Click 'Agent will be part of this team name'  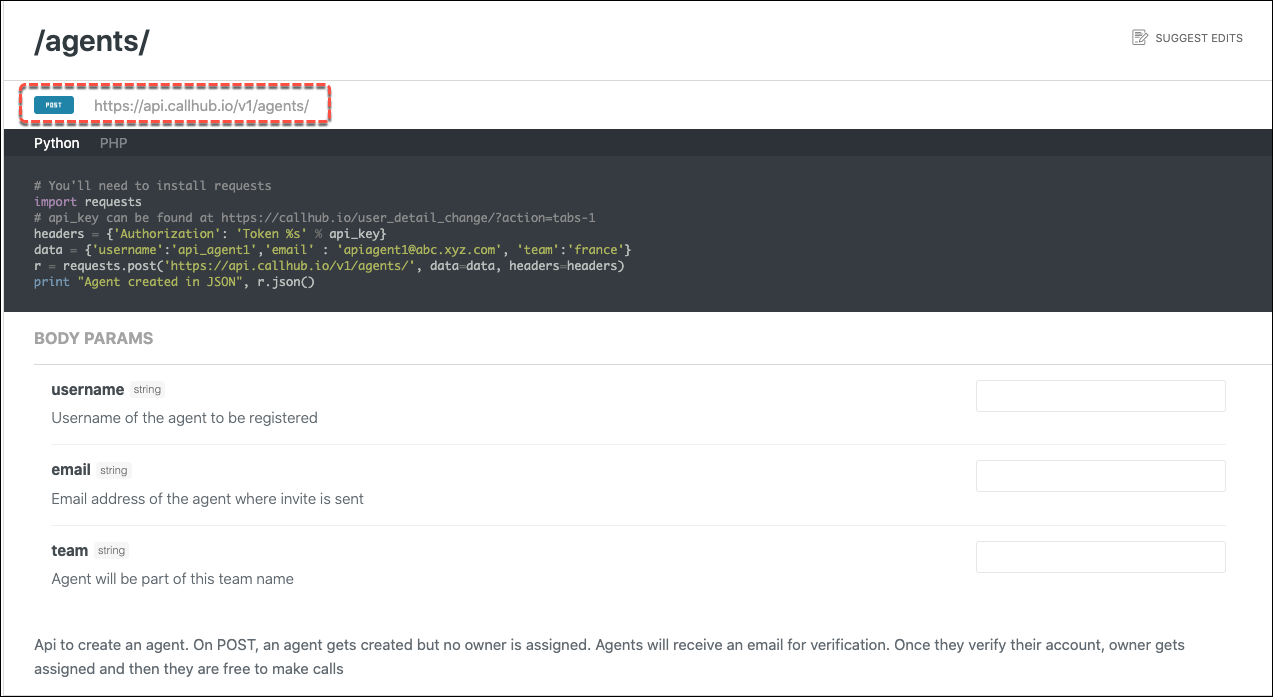[173, 579]
